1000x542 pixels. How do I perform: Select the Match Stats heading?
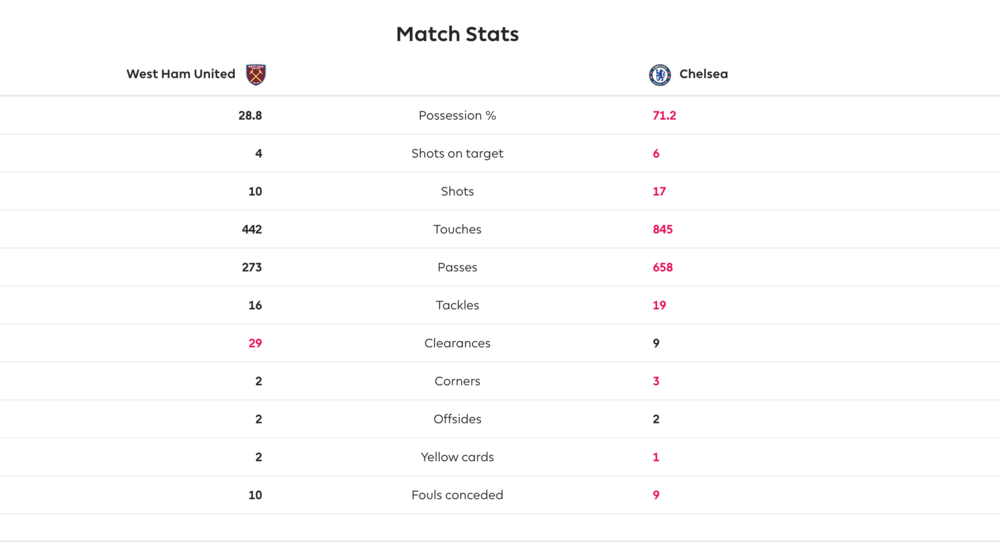(457, 34)
